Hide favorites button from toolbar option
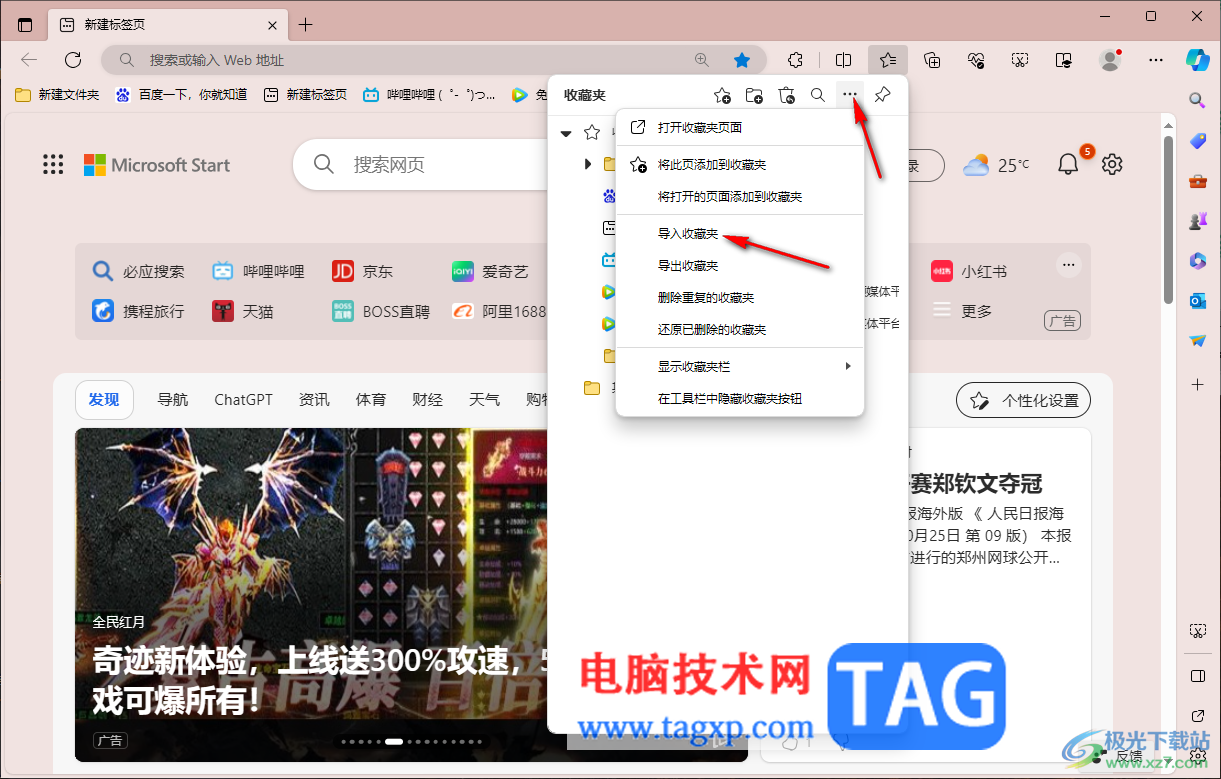 pos(740,399)
